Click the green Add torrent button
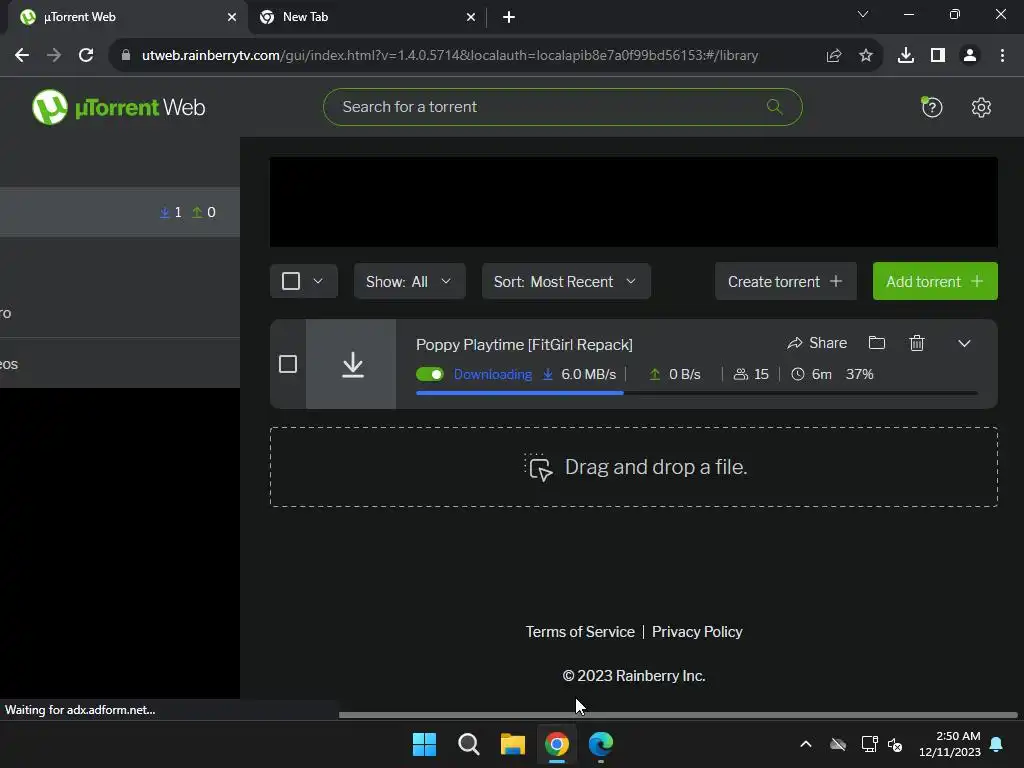This screenshot has height=768, width=1024. 935,281
